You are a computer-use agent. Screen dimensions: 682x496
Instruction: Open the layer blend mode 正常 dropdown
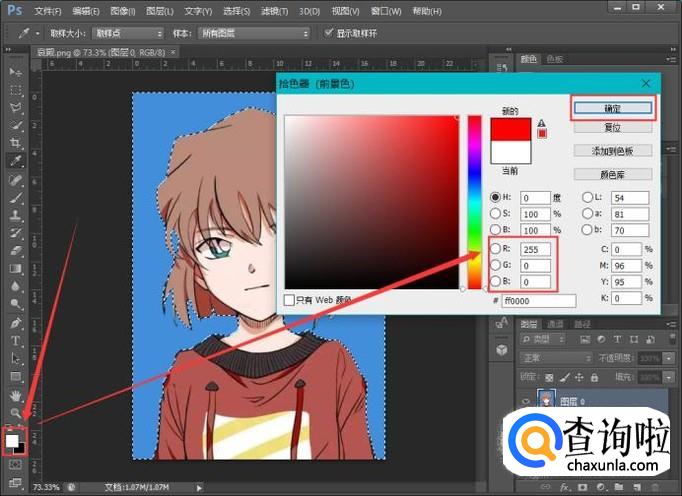(557, 358)
